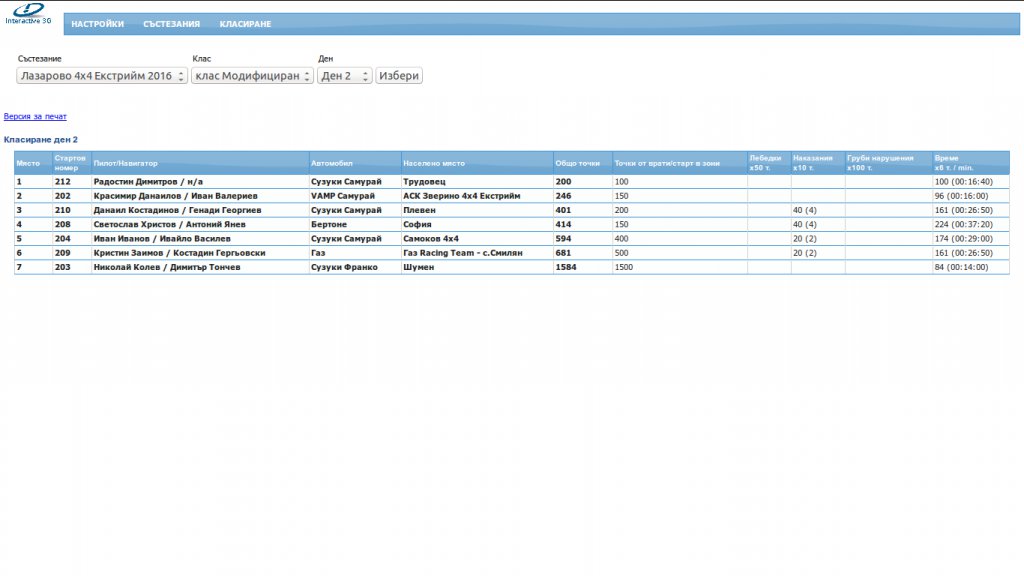
Task: Click the Място column header
Action: pos(33,163)
